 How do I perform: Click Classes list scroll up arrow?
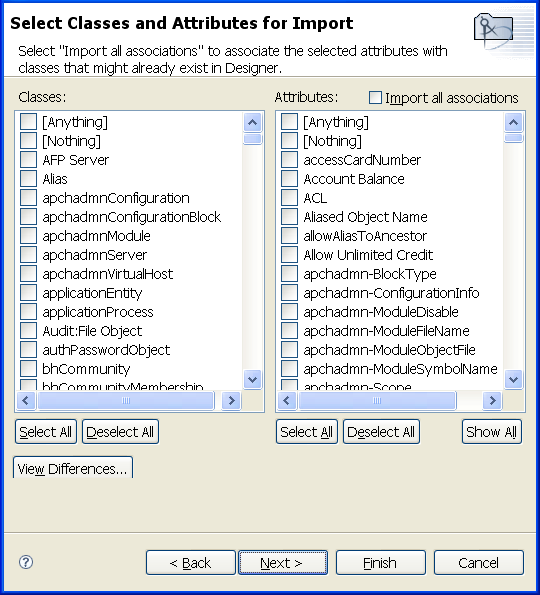click(x=252, y=122)
